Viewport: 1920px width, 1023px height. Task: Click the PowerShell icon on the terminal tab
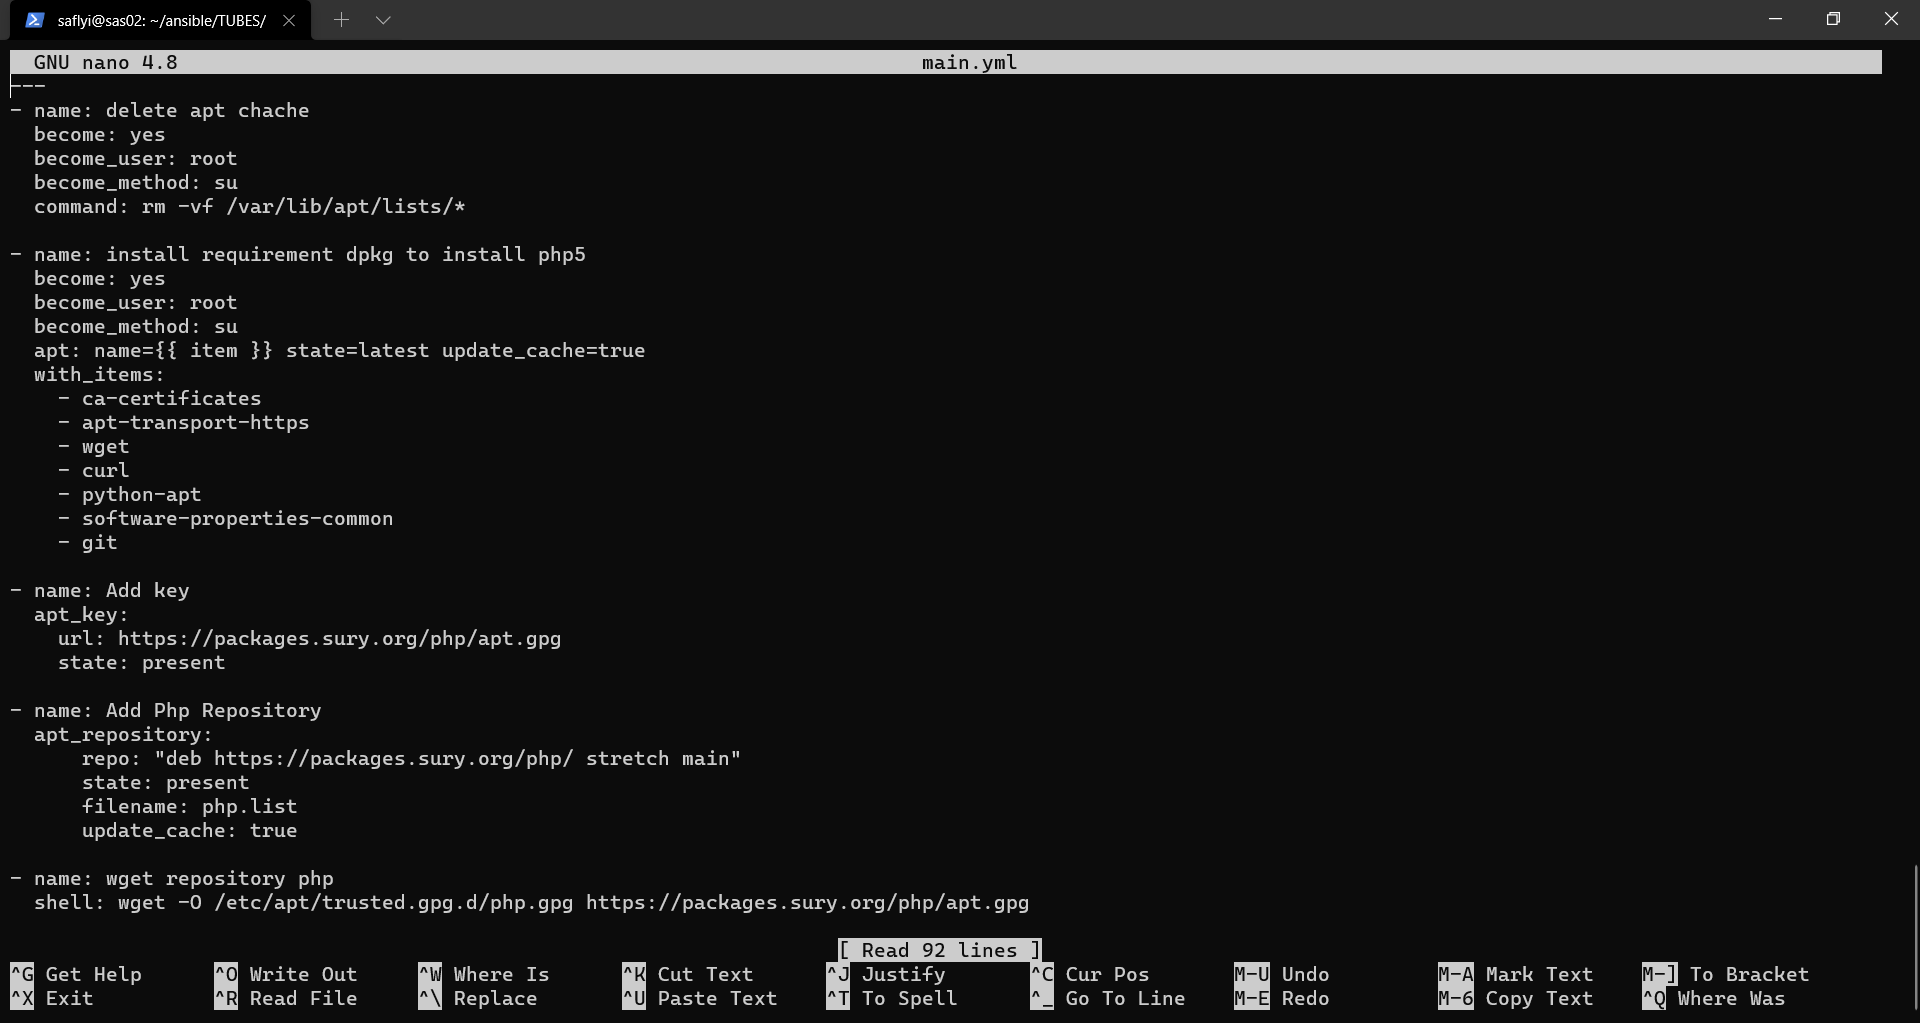[x=35, y=20]
